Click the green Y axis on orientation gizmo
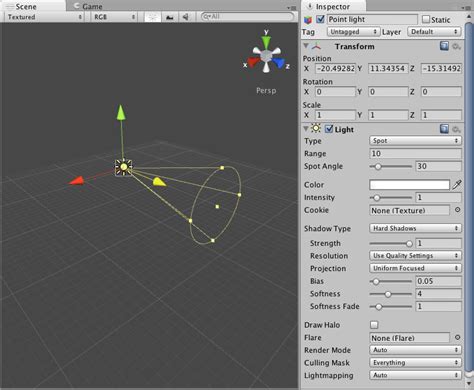Image resolution: width=474 pixels, height=390 pixels. click(266, 41)
